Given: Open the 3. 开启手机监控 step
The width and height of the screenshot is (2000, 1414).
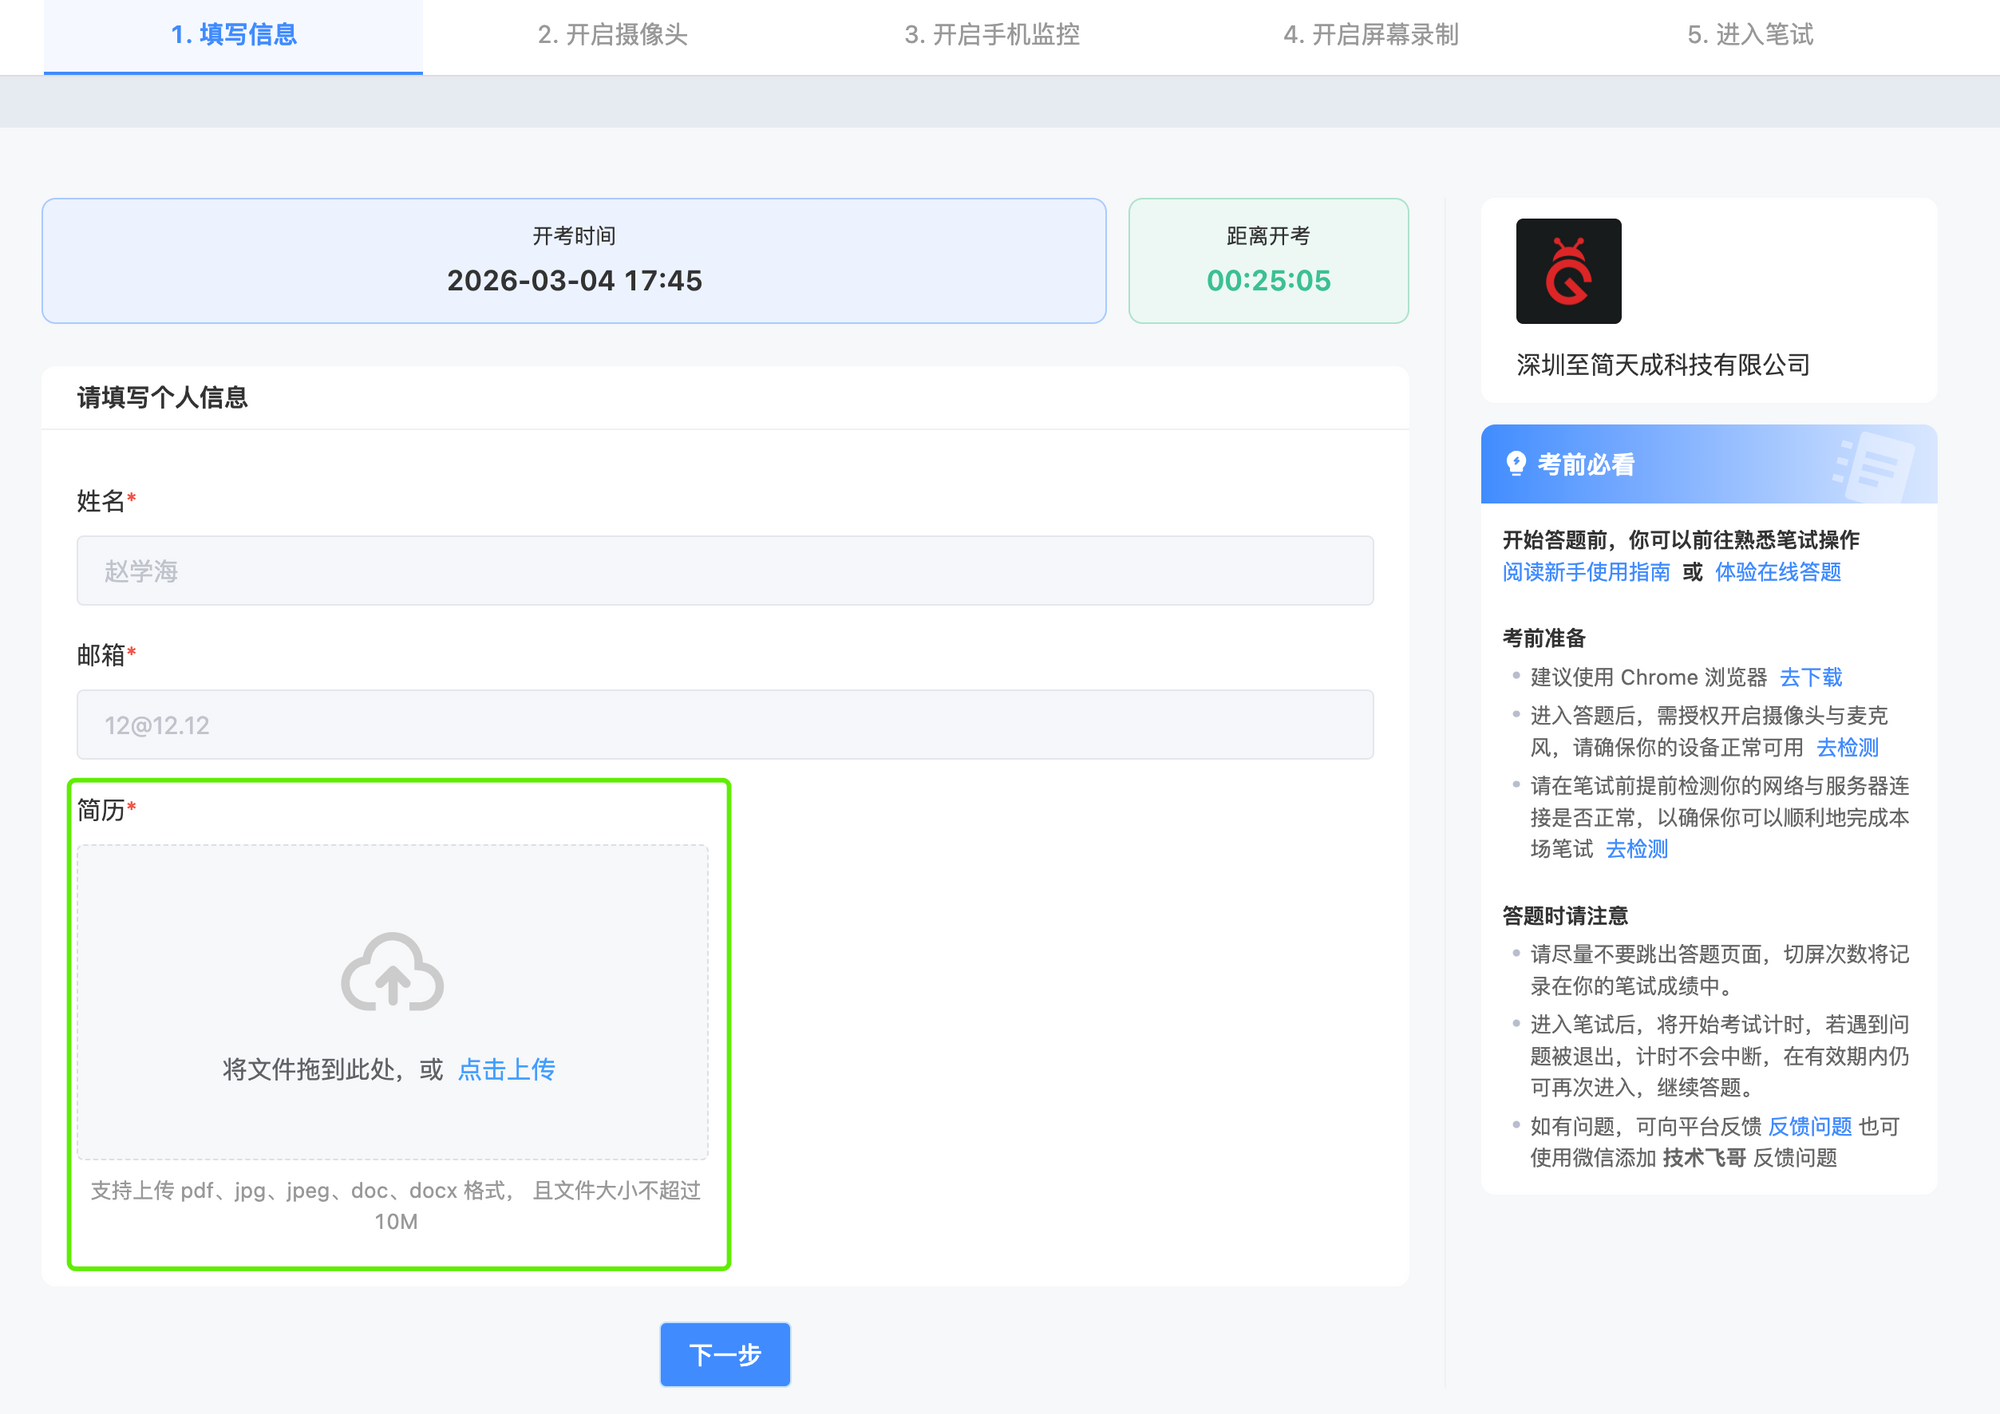Looking at the screenshot, I should (x=991, y=35).
